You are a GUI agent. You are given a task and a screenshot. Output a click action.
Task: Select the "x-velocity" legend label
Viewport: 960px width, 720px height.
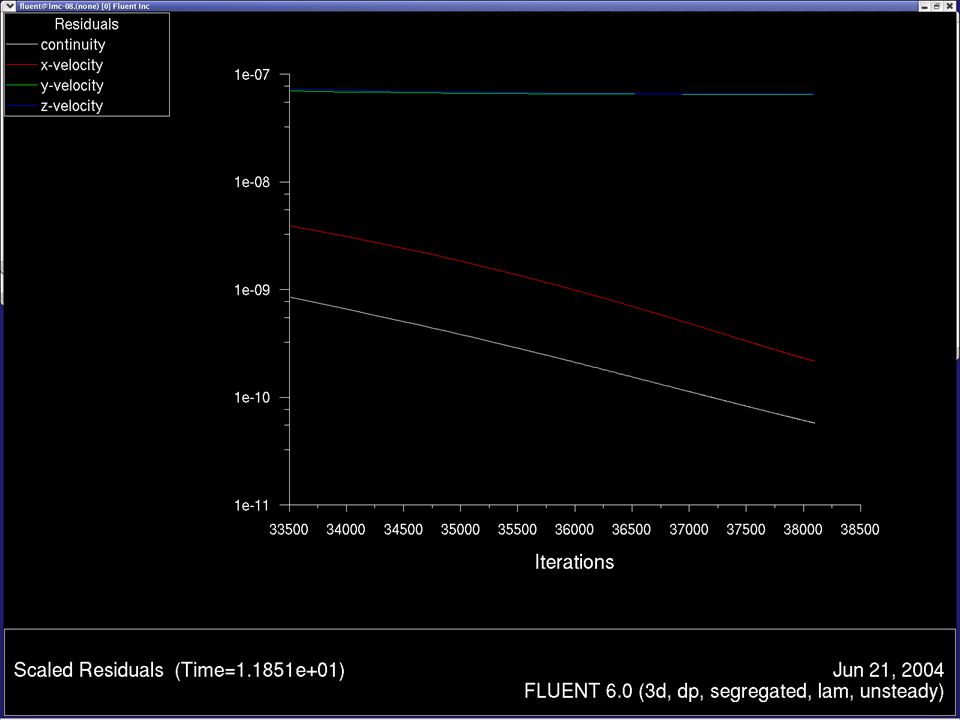(72, 65)
